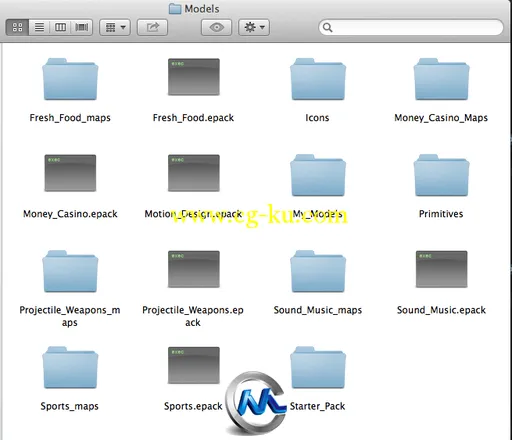Click the Finder search field

[x=411, y=27]
